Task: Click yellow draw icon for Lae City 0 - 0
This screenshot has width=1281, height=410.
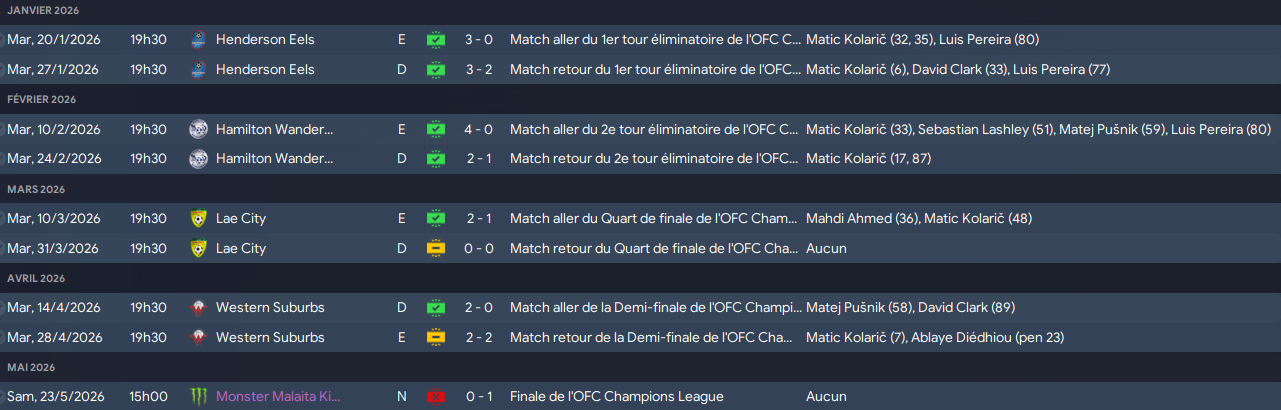Action: coord(435,248)
